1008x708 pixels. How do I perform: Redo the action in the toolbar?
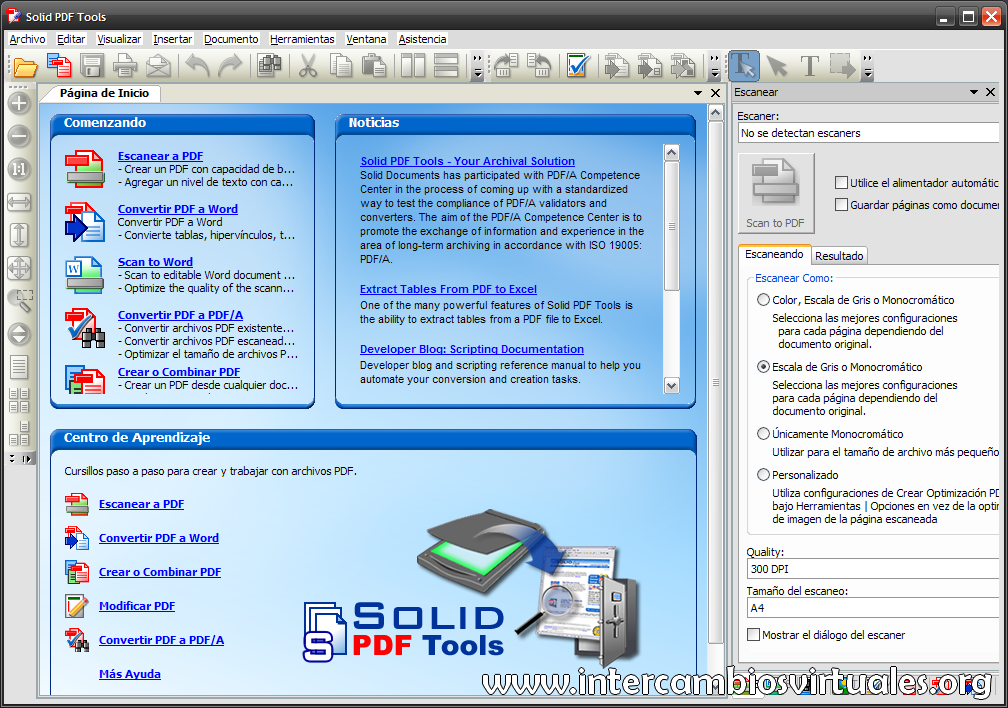(230, 66)
